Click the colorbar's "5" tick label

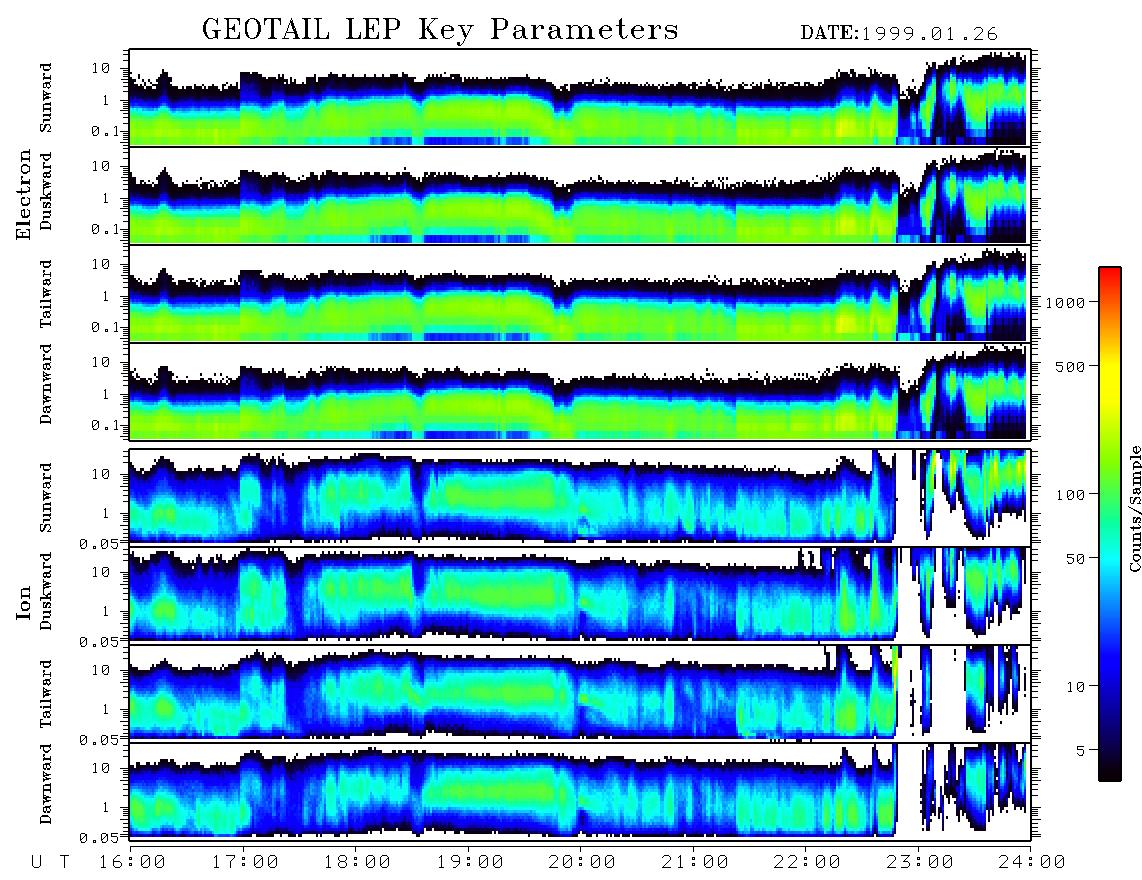point(1081,751)
